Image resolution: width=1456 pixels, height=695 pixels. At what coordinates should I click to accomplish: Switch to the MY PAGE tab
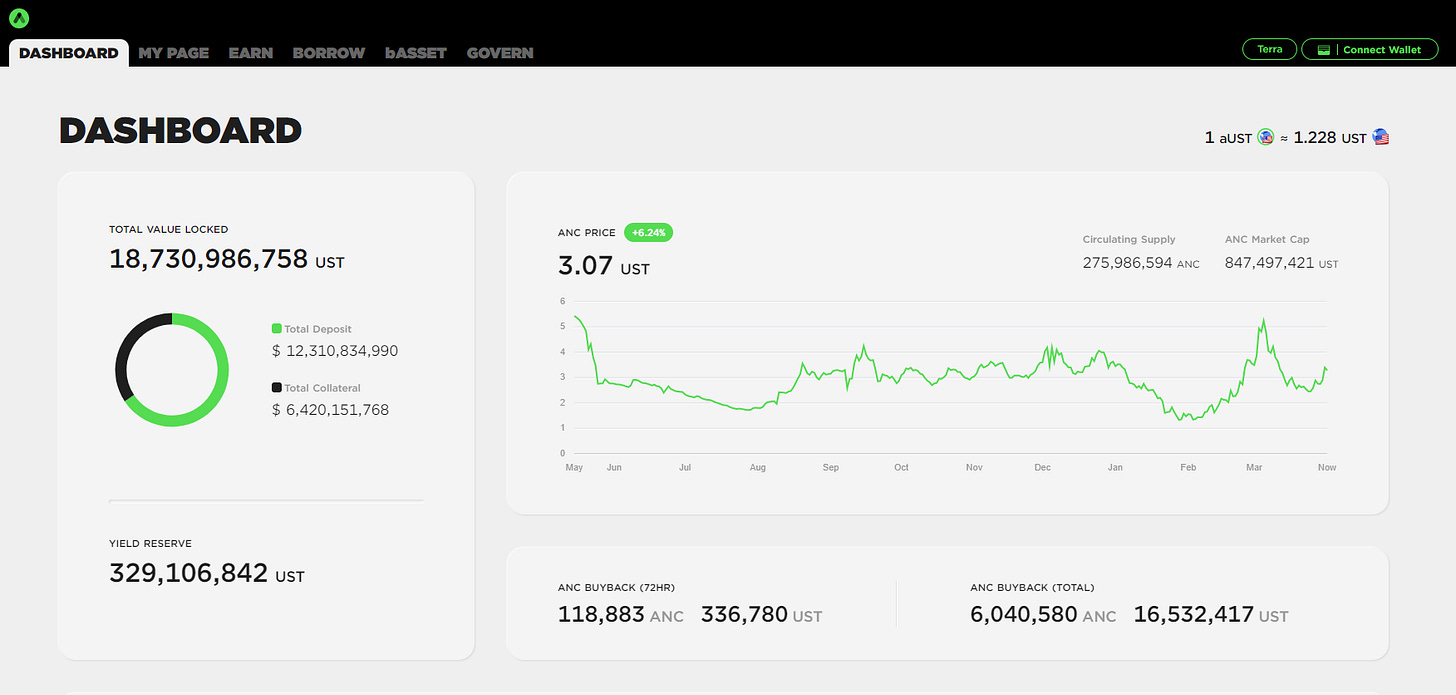174,53
